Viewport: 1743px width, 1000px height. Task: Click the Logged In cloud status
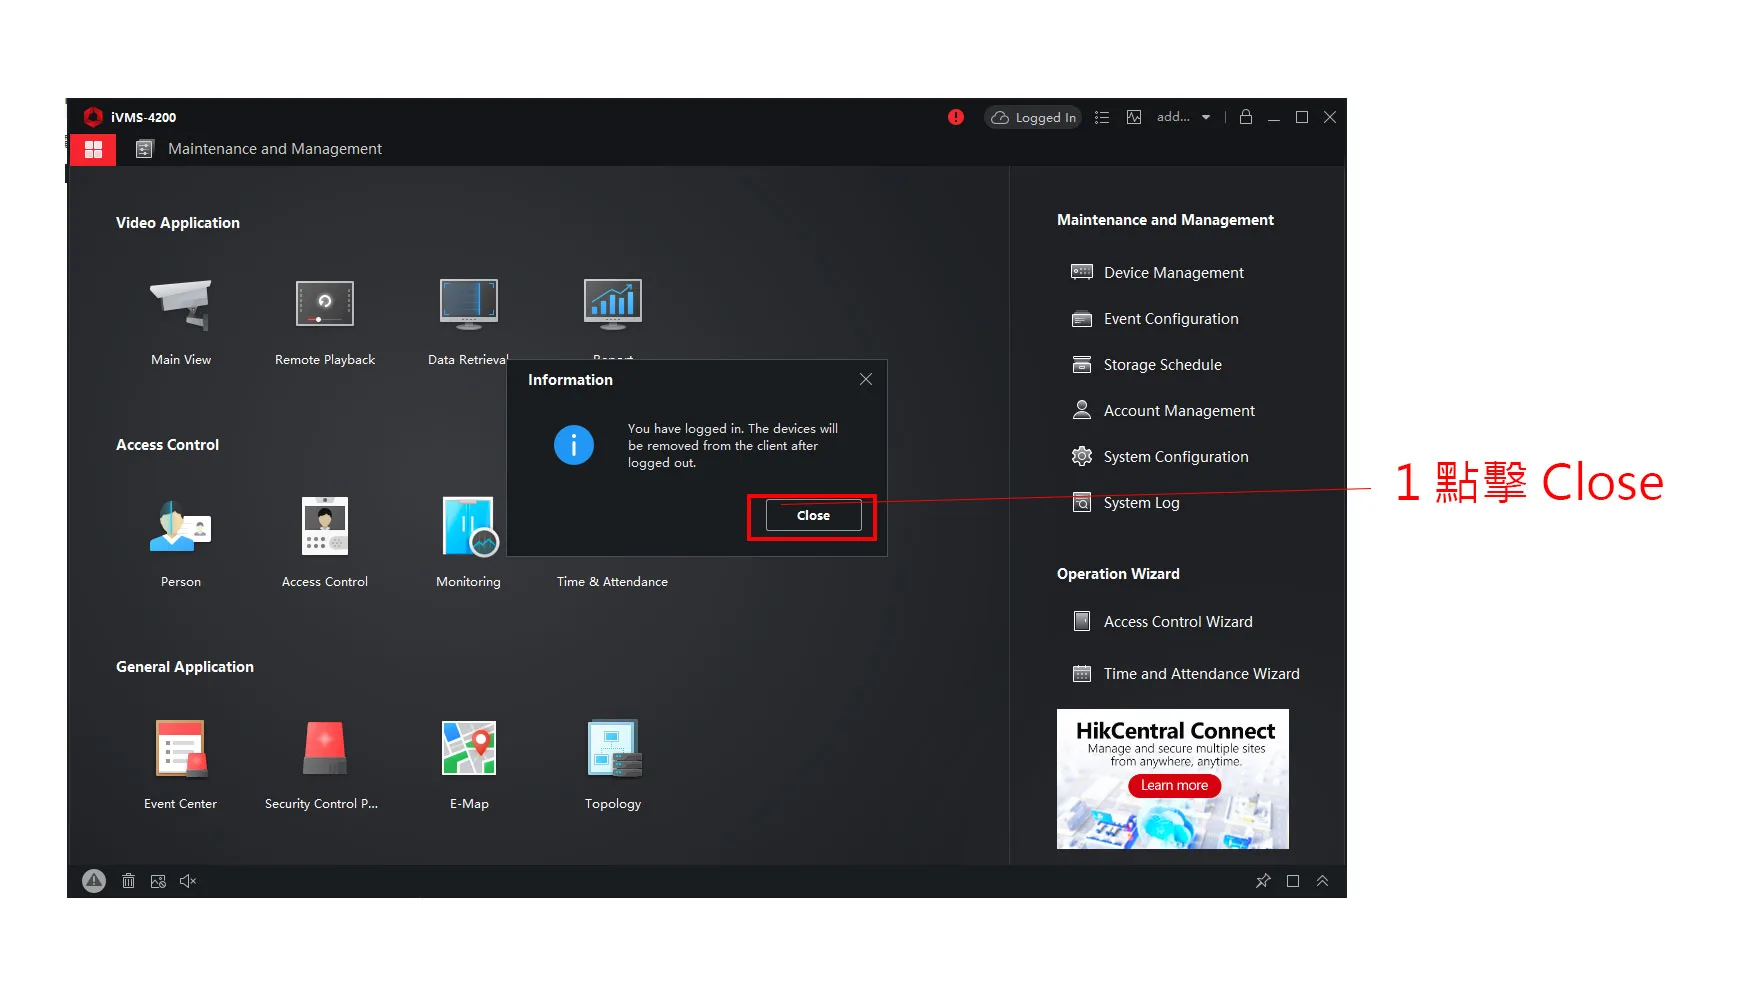pyautogui.click(x=1033, y=117)
